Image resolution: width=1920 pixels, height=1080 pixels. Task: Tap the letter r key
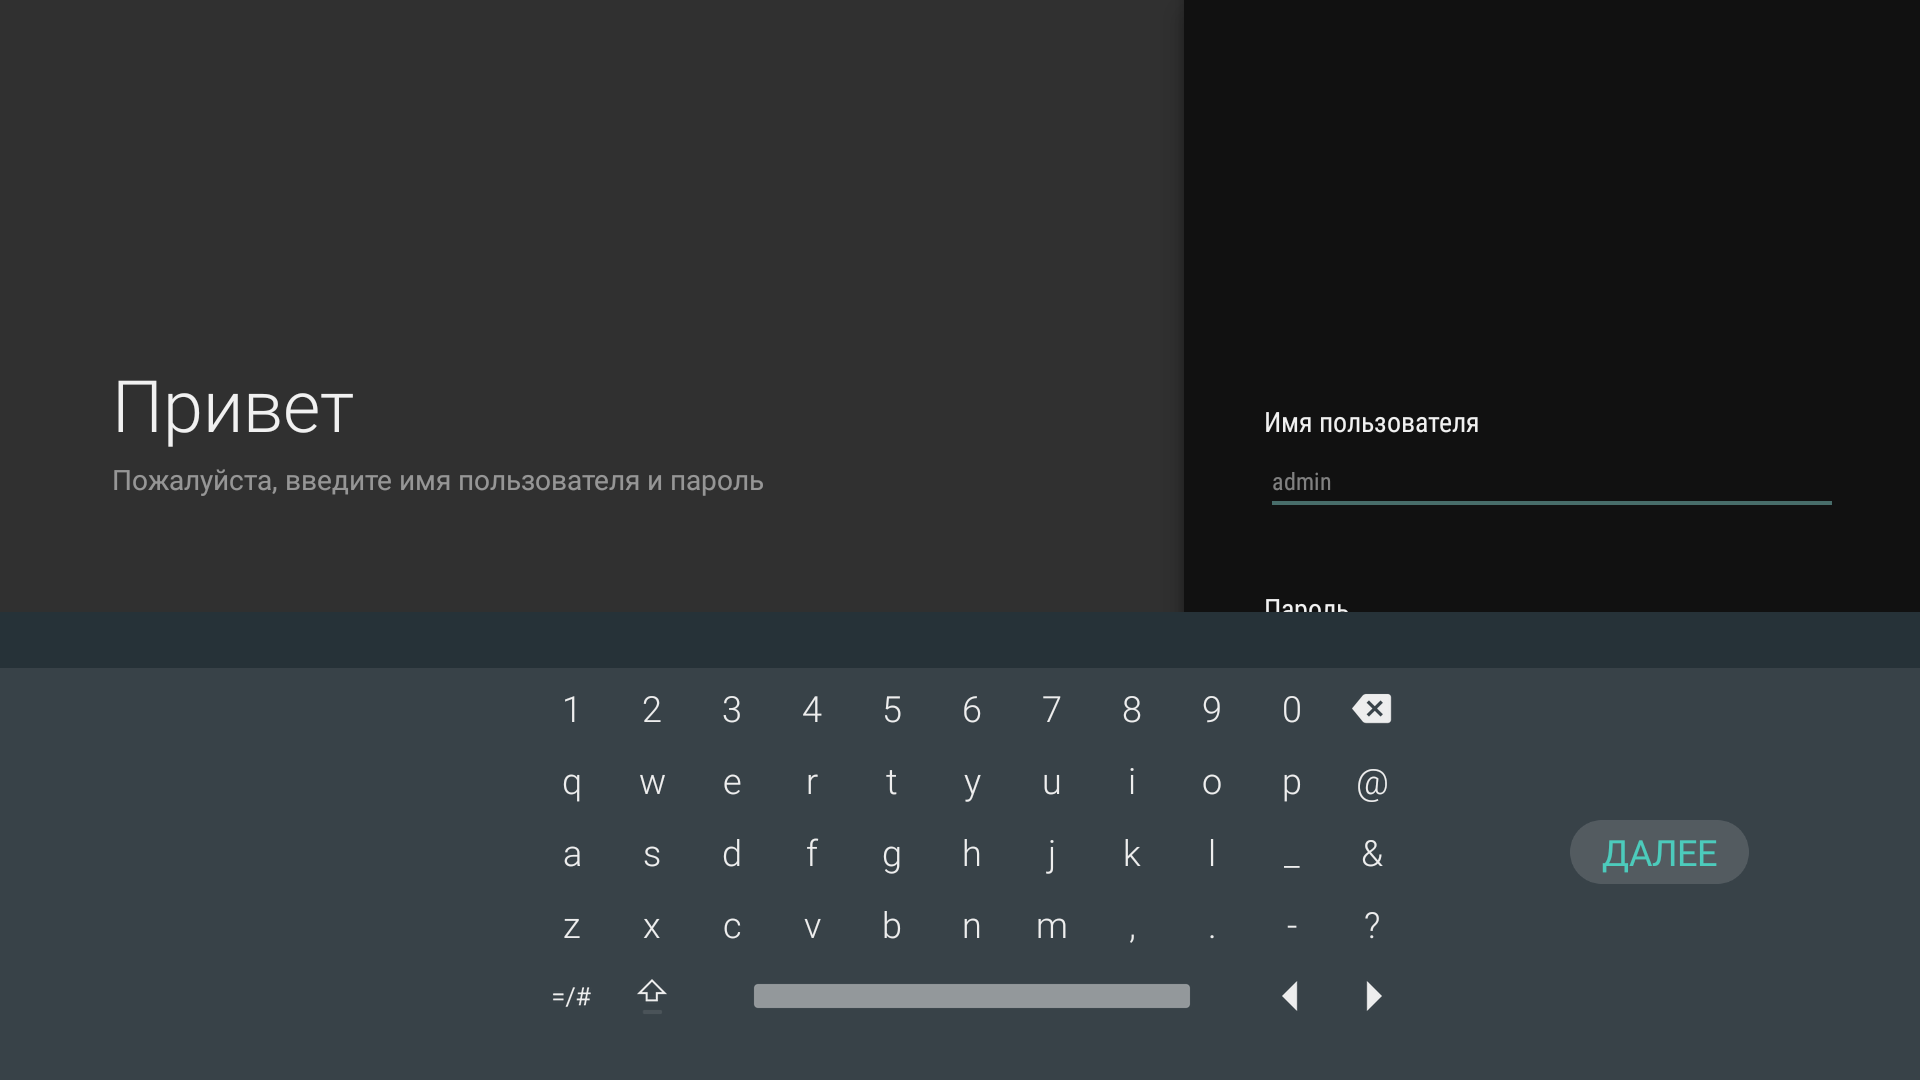click(812, 783)
